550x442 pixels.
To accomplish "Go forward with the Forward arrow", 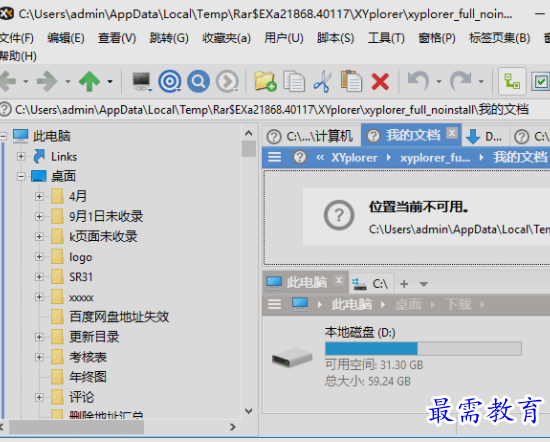I will pos(47,81).
